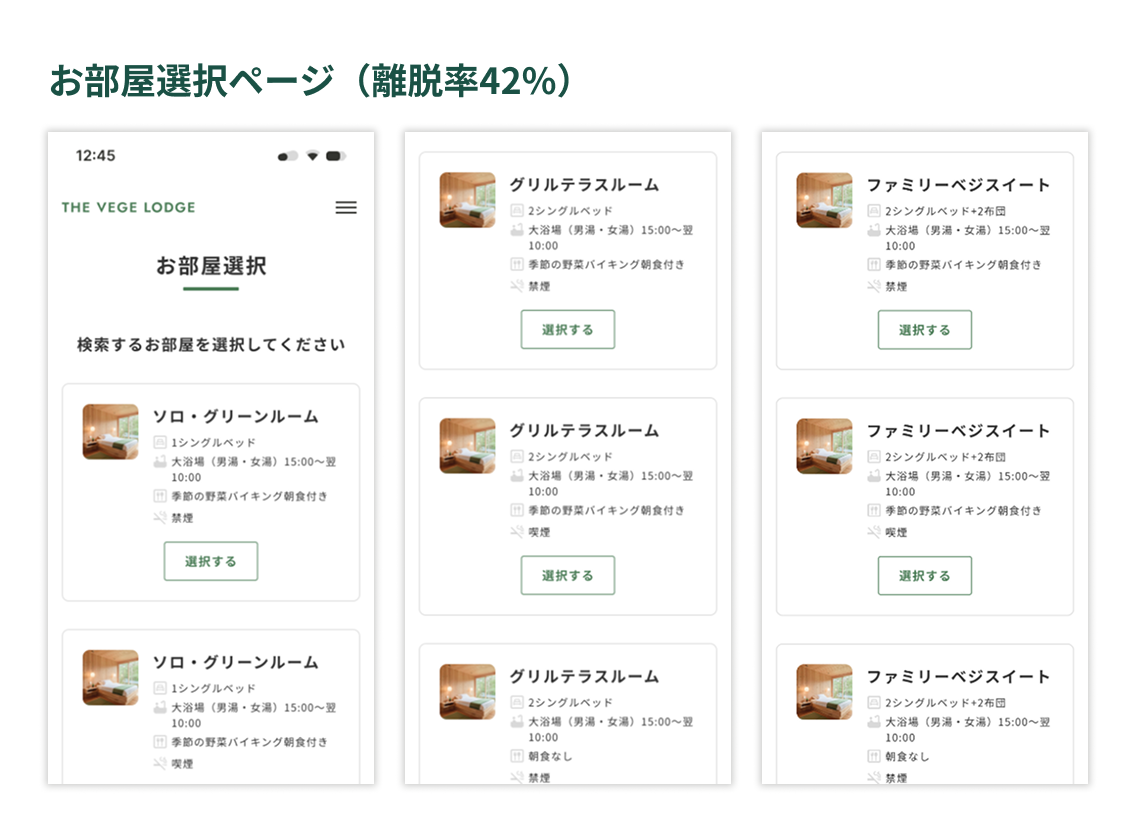The width and height of the screenshot is (1136, 832).
Task: Open room photo of 喫煙 ファミリーベジスイート
Action: [x=824, y=446]
